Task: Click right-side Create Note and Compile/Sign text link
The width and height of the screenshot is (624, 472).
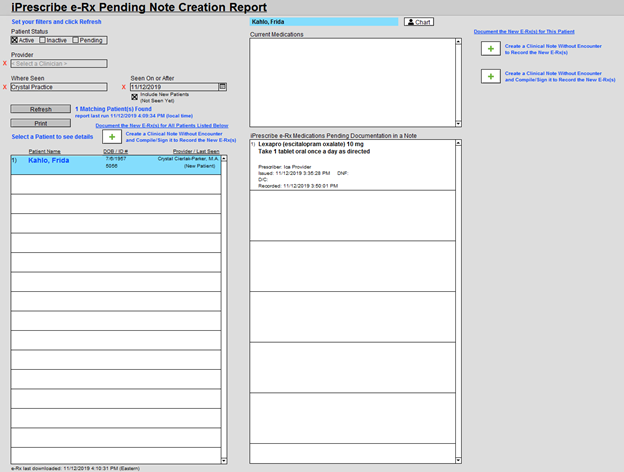Action: pos(560,76)
